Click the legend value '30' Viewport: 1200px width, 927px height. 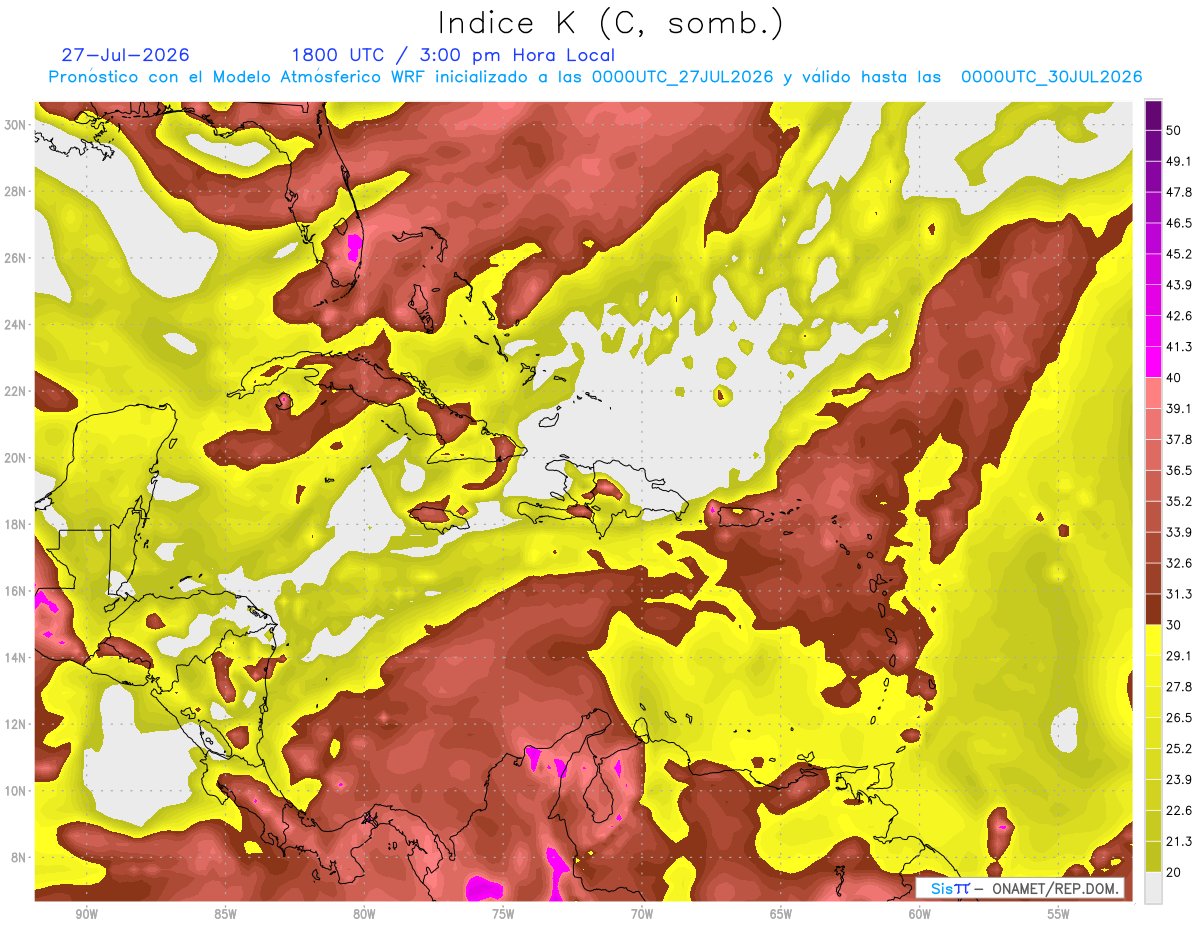[x=1174, y=625]
